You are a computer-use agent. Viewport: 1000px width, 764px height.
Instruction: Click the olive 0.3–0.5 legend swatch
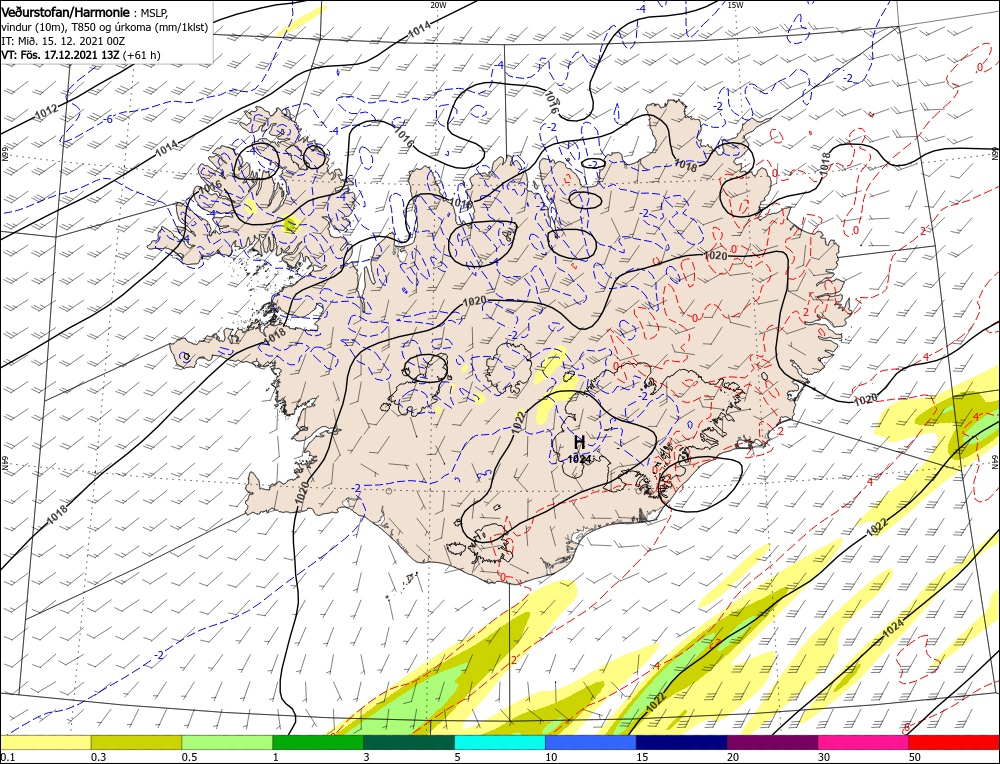tap(136, 742)
